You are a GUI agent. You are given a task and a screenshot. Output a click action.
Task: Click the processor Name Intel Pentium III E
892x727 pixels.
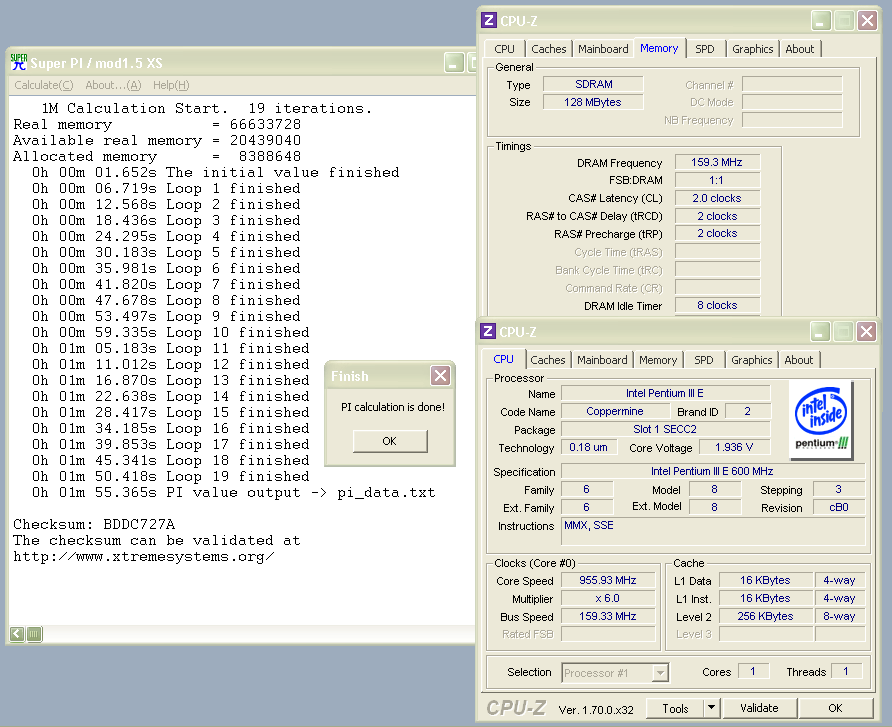(665, 393)
